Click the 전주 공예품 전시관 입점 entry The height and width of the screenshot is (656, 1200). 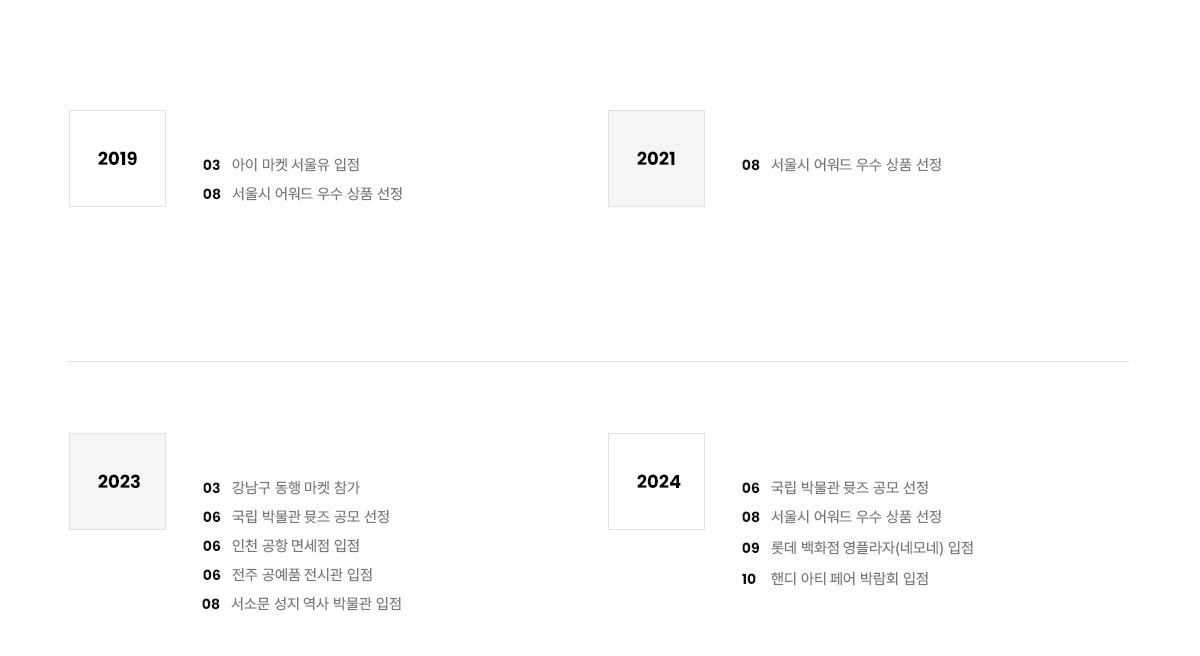point(302,575)
